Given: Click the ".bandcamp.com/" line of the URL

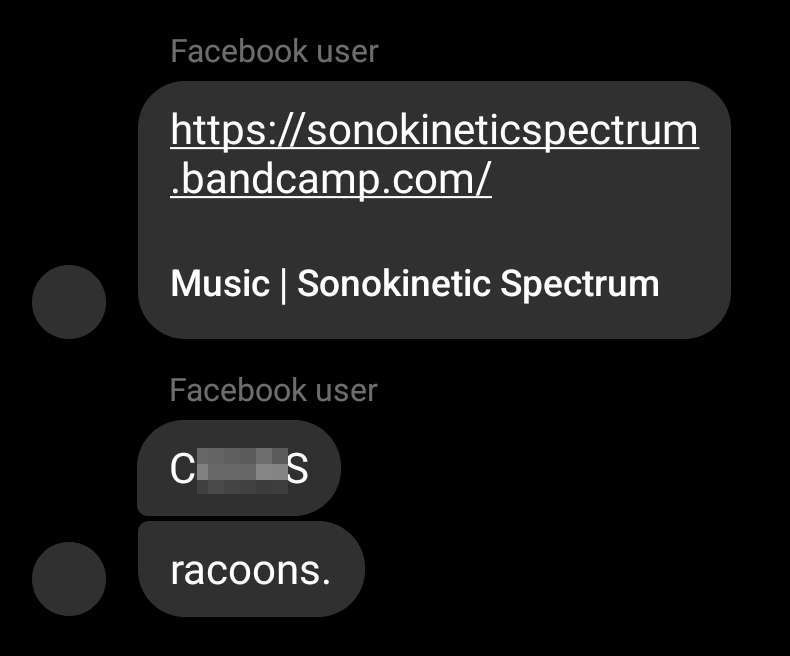Looking at the screenshot, I should [x=331, y=183].
